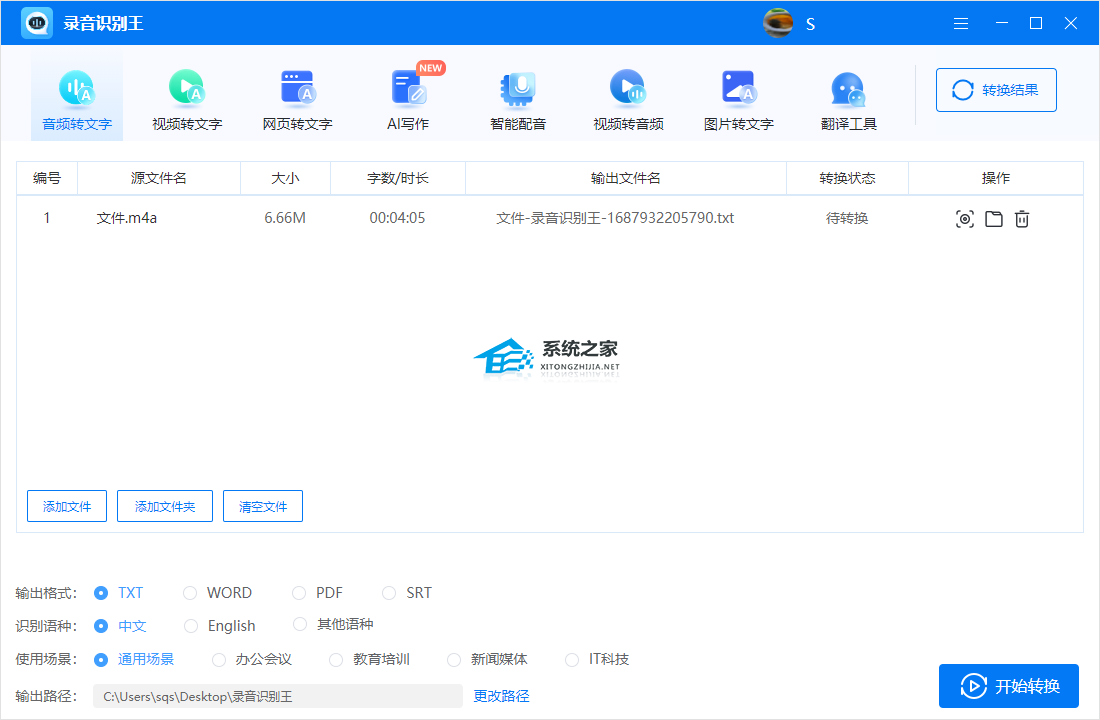Image resolution: width=1100 pixels, height=720 pixels.
Task: Click the 更改路径 change path link
Action: pyautogui.click(x=502, y=696)
